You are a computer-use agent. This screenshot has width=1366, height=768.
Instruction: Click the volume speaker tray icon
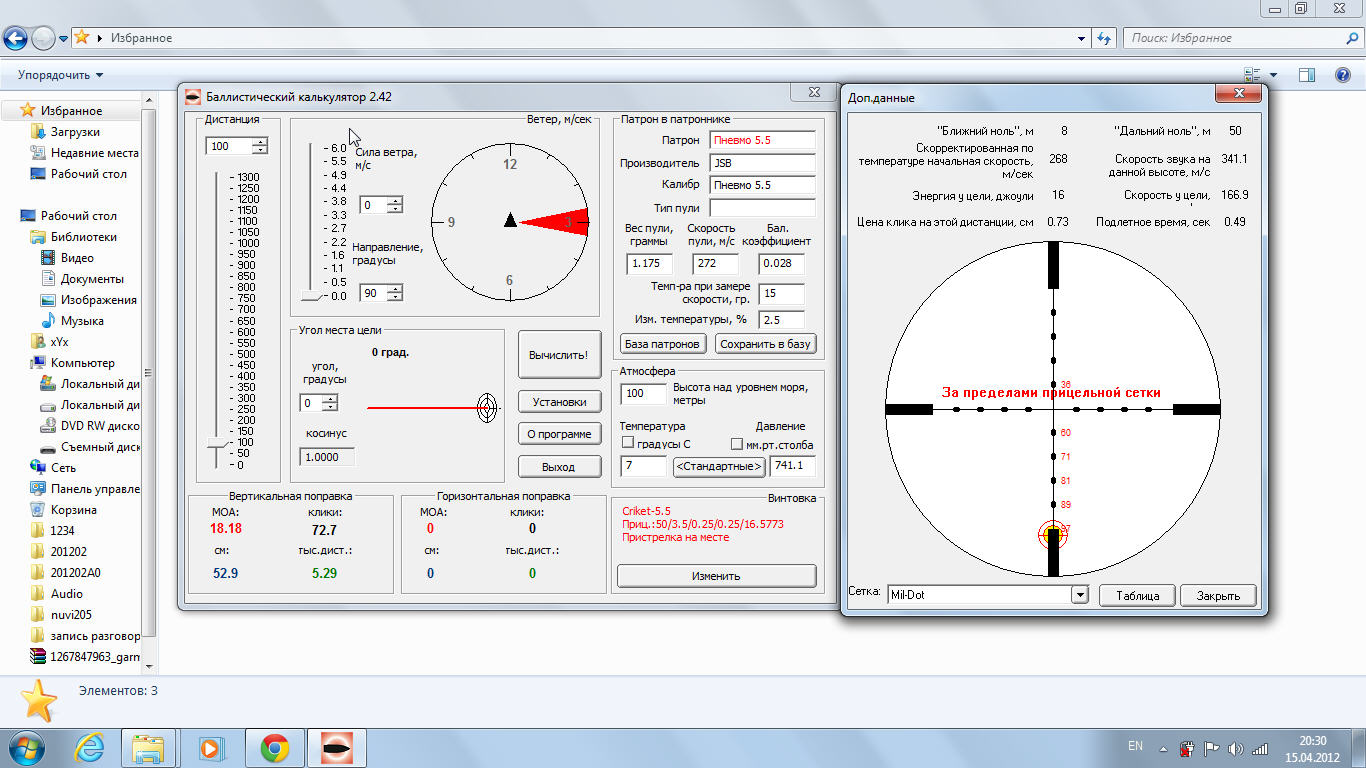[1236, 748]
